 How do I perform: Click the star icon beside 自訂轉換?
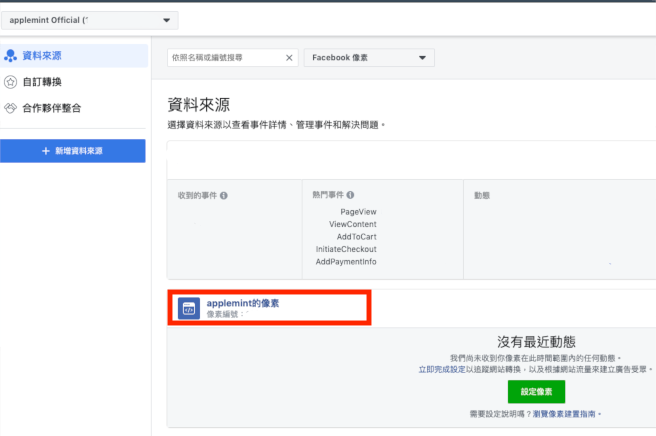coord(10,82)
